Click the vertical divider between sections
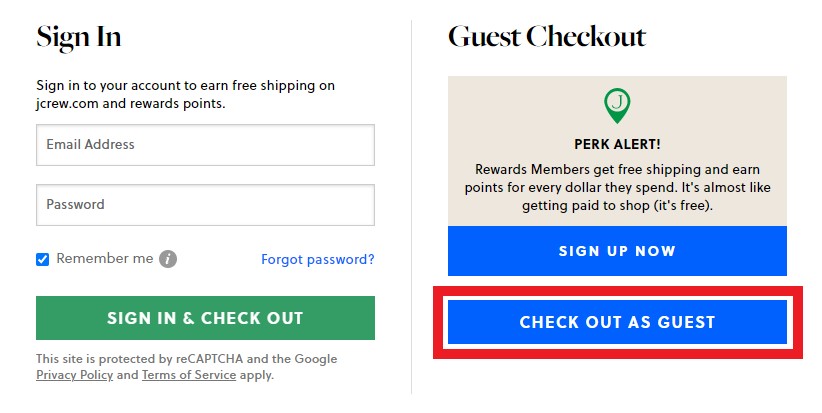Screen dimensions: 822x413 (x=411, y=200)
